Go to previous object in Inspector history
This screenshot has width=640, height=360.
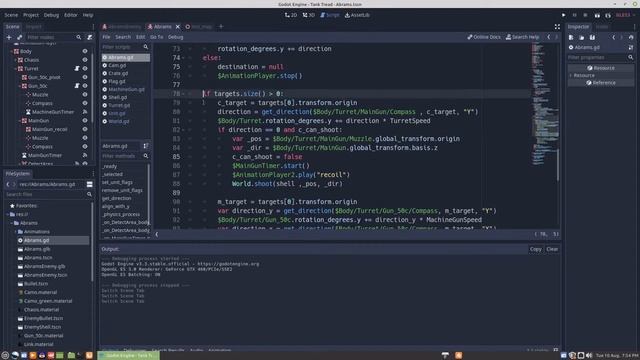[613, 37]
